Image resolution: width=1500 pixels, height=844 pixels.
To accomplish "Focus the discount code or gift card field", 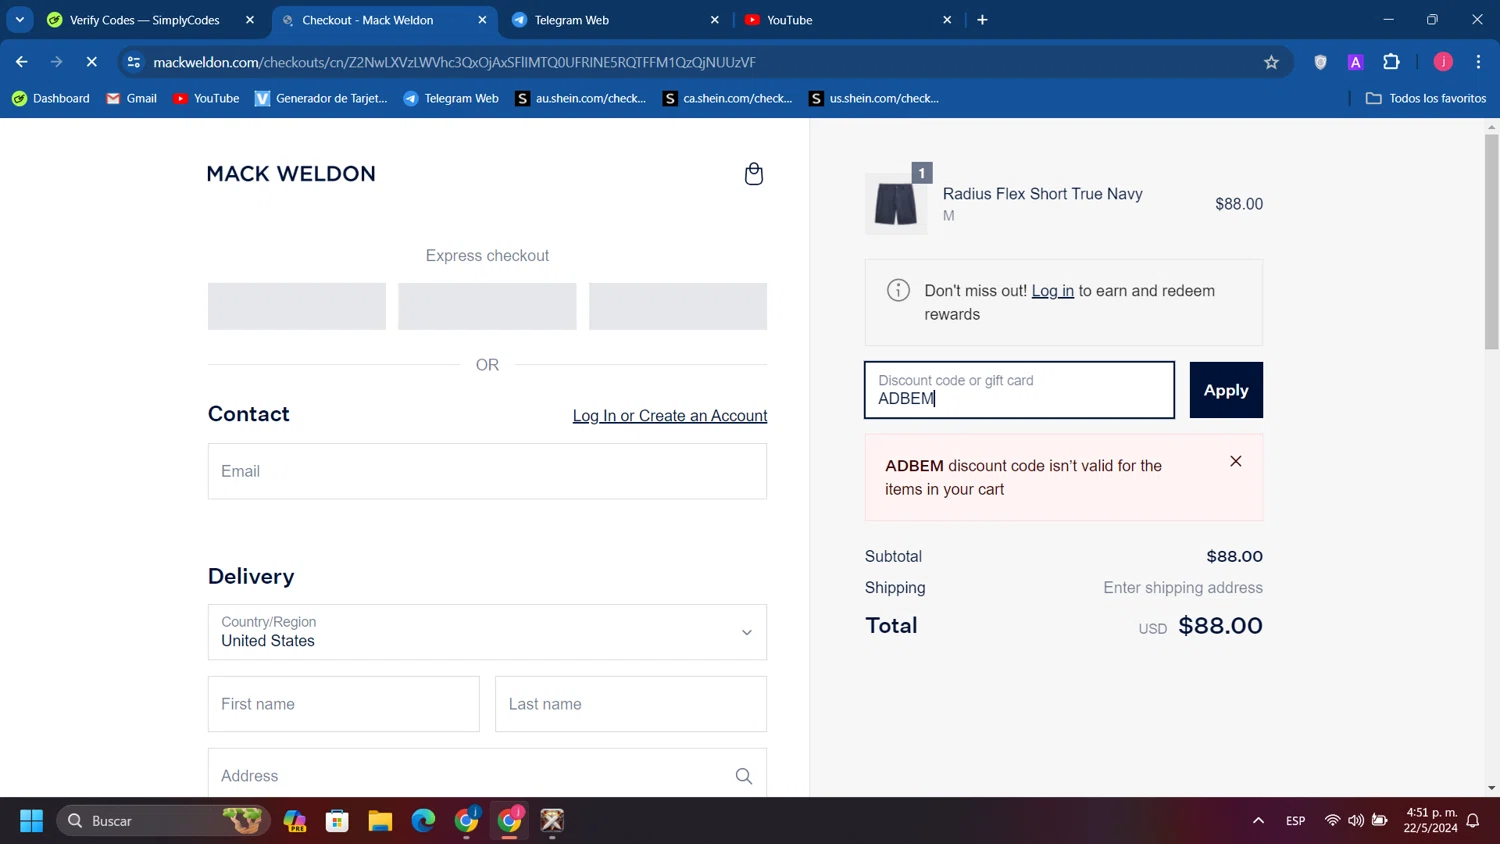I will tap(1019, 390).
